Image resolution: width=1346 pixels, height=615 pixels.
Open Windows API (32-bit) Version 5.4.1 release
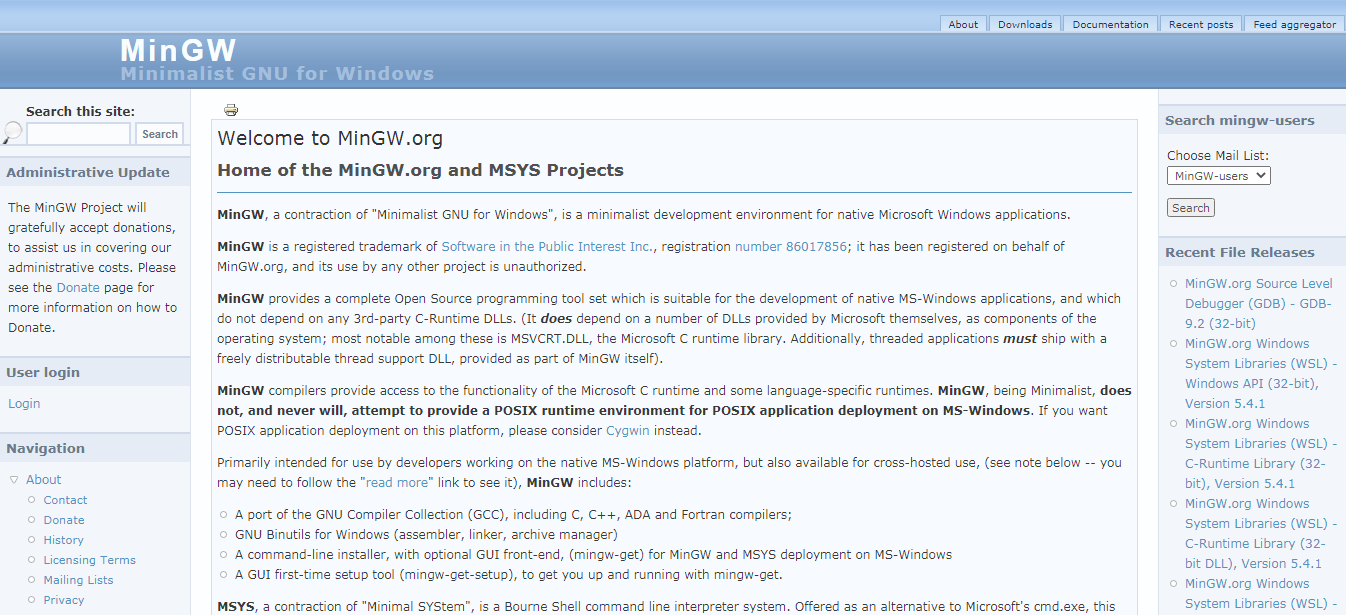click(x=1261, y=374)
